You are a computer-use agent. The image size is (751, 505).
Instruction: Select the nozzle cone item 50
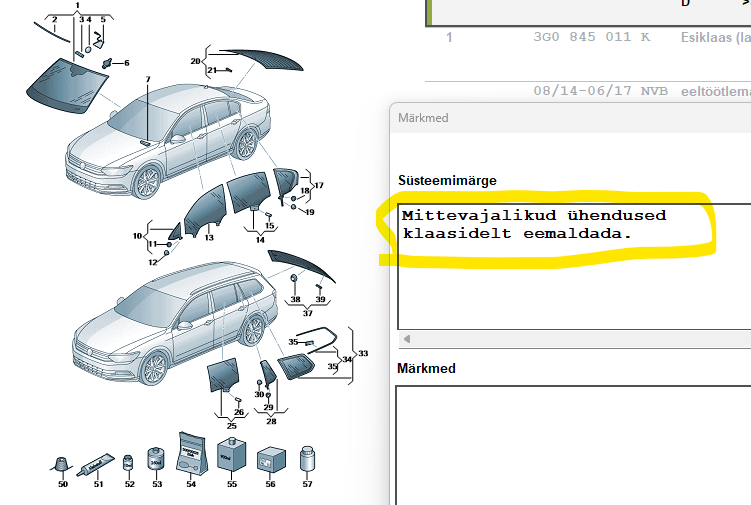click(x=62, y=464)
